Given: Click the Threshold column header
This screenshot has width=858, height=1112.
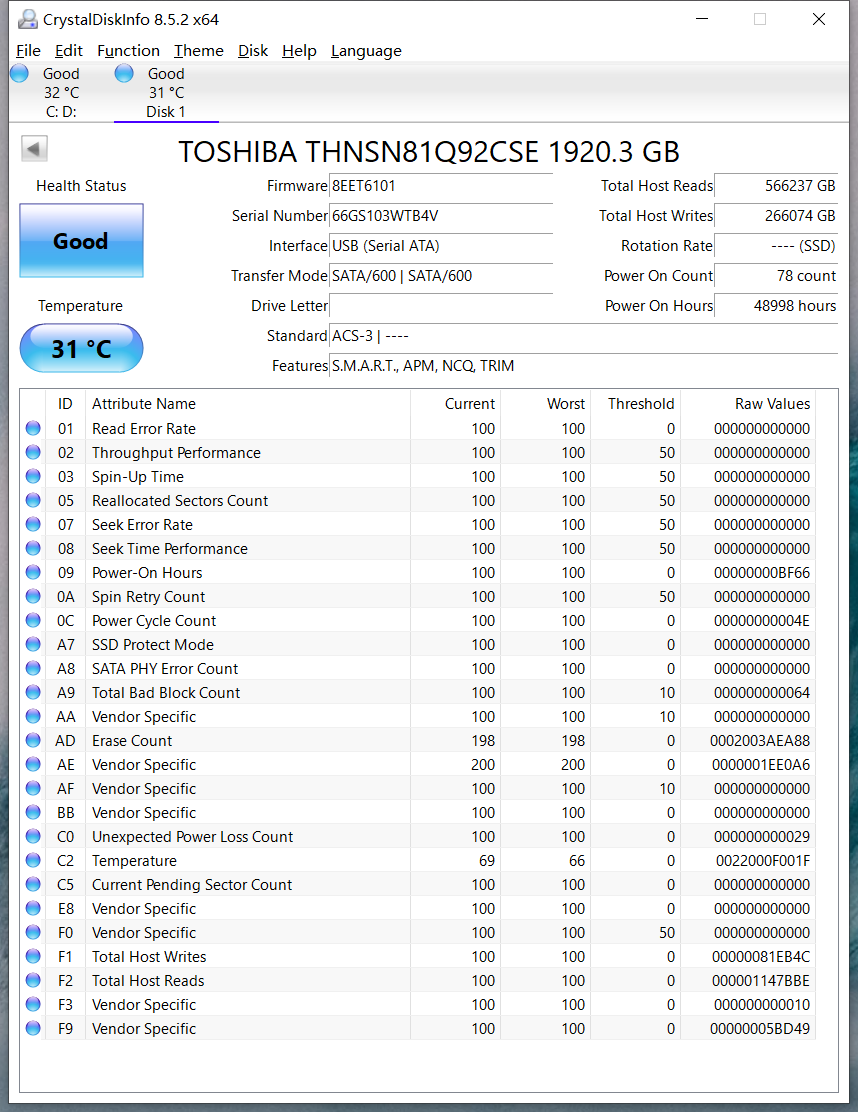Looking at the screenshot, I should [635, 404].
